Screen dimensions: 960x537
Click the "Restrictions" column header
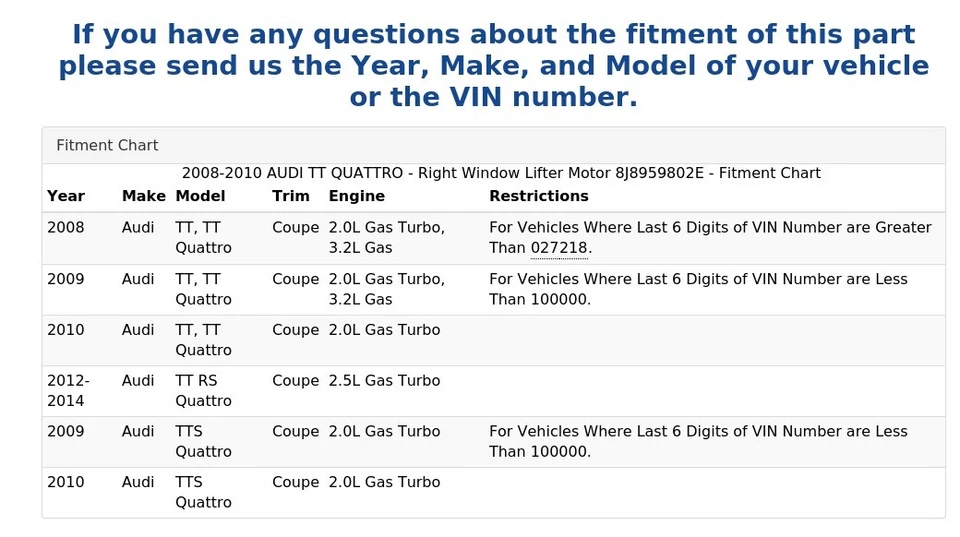[x=538, y=196]
